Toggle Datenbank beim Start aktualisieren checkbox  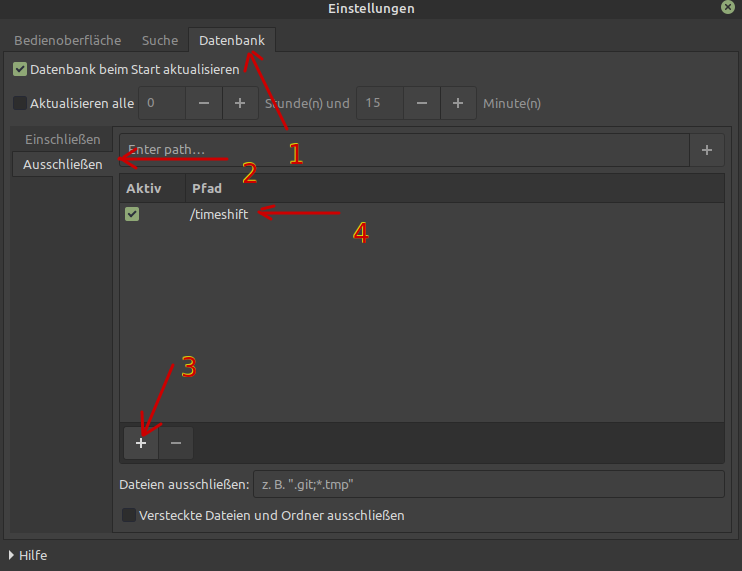(x=20, y=69)
